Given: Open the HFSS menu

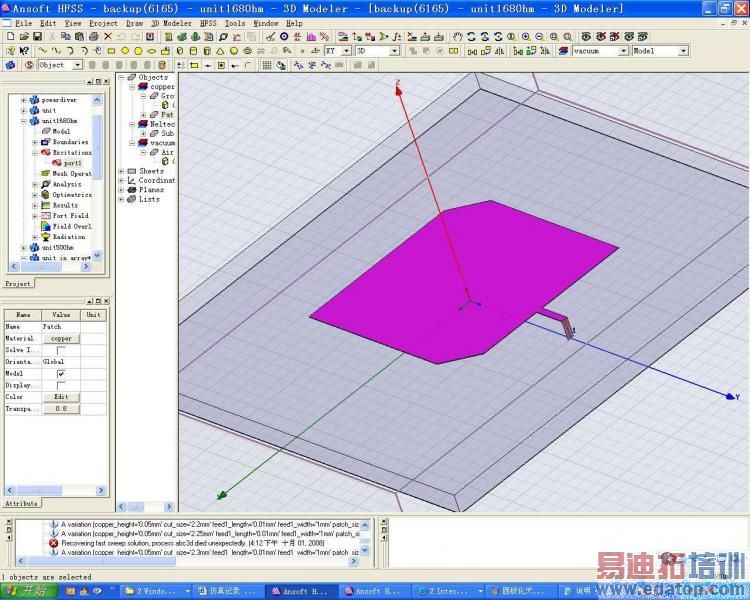Looking at the screenshot, I should (208, 23).
